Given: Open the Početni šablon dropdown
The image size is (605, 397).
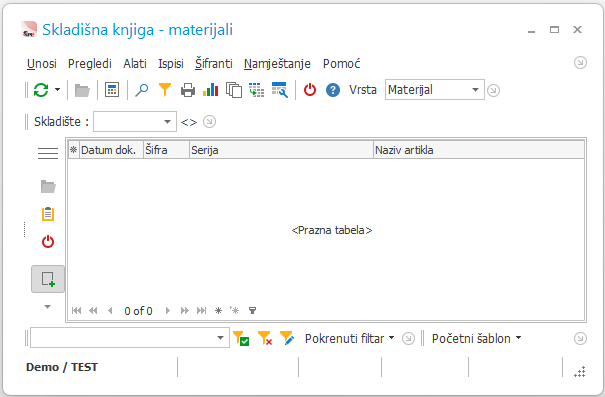Looking at the screenshot, I should (477, 338).
